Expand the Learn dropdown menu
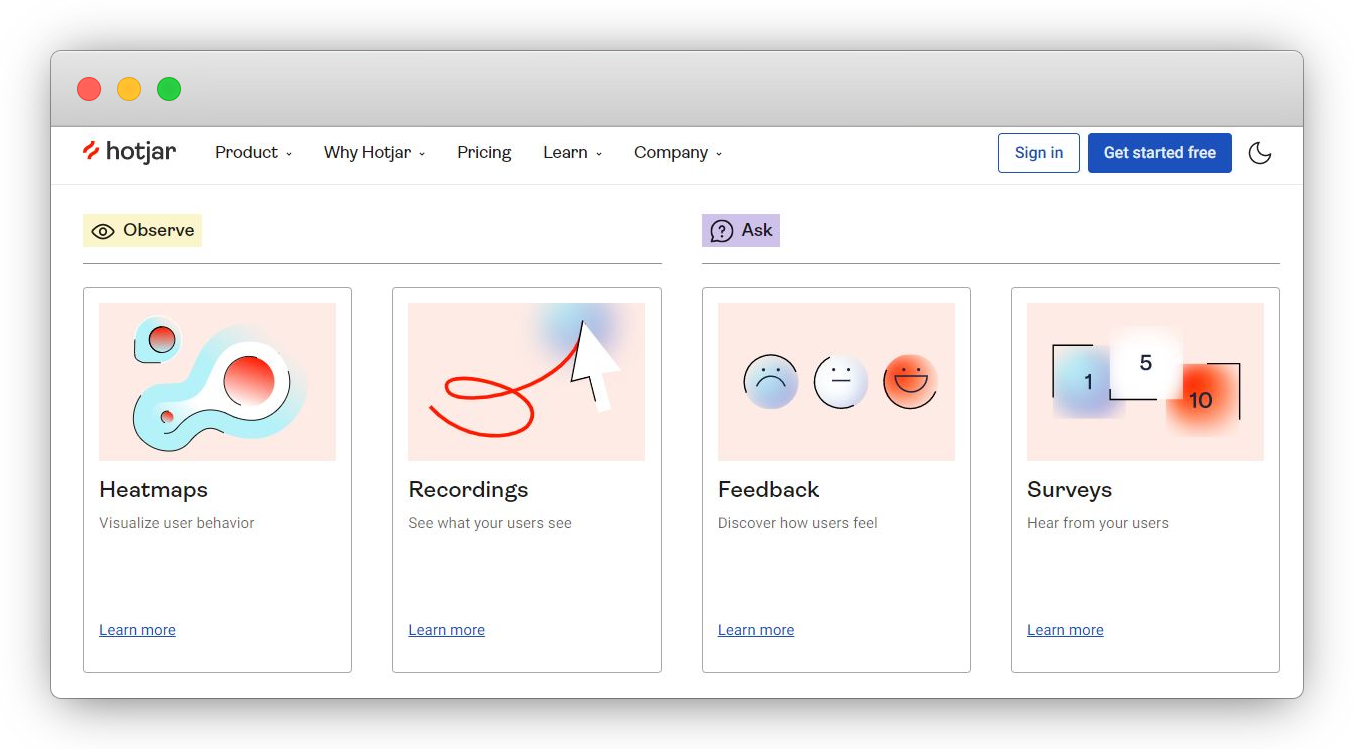 pyautogui.click(x=572, y=152)
